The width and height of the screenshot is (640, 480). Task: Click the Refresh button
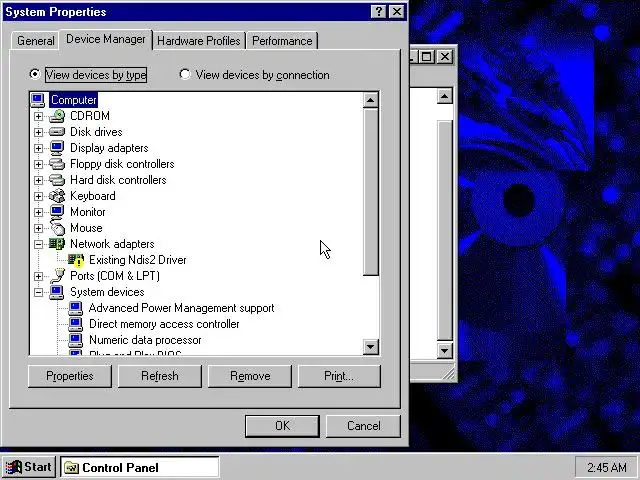(x=160, y=376)
